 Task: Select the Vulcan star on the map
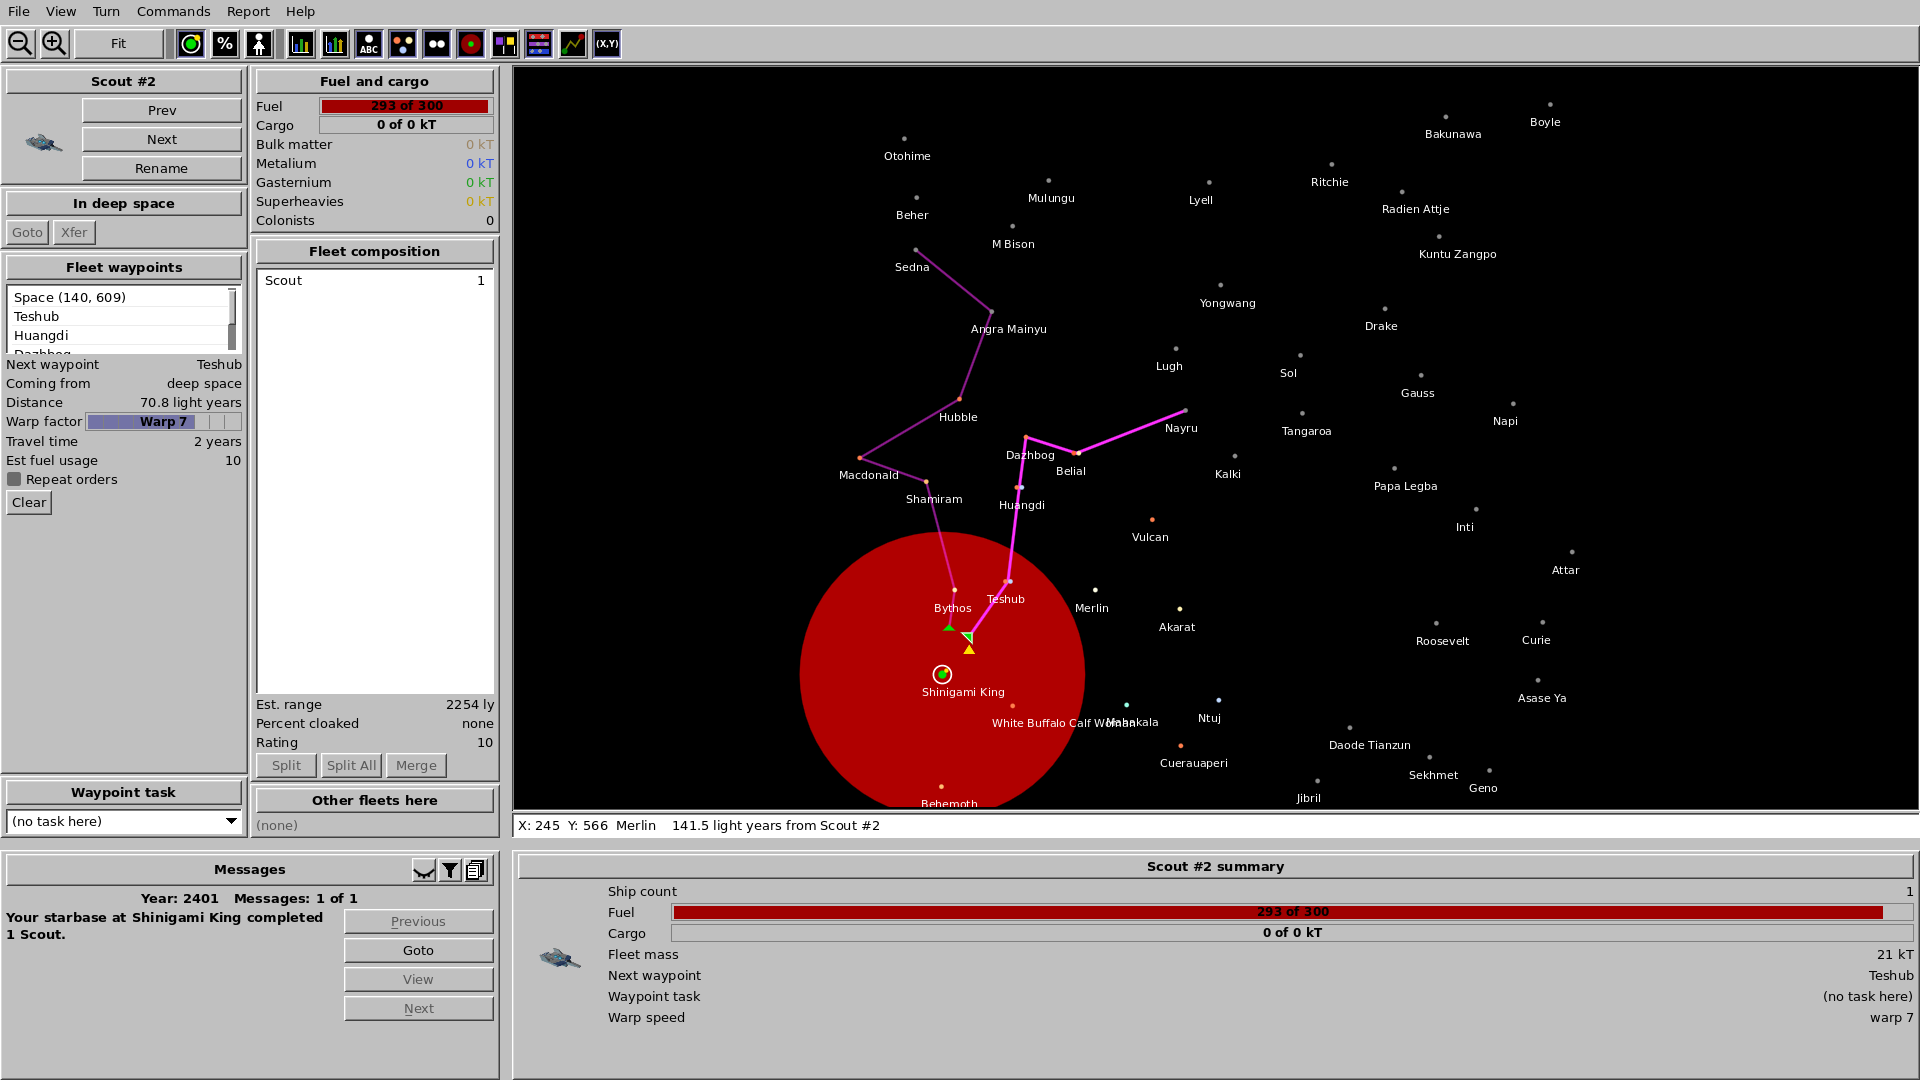1152,520
